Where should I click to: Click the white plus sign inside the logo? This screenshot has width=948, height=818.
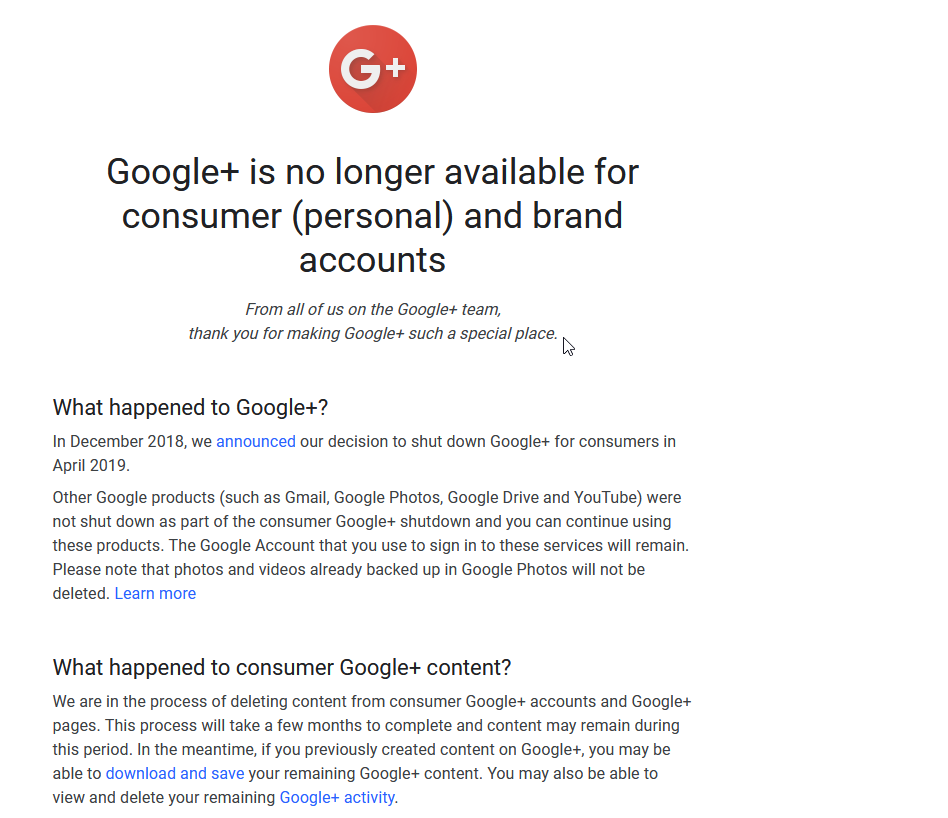[x=395, y=68]
